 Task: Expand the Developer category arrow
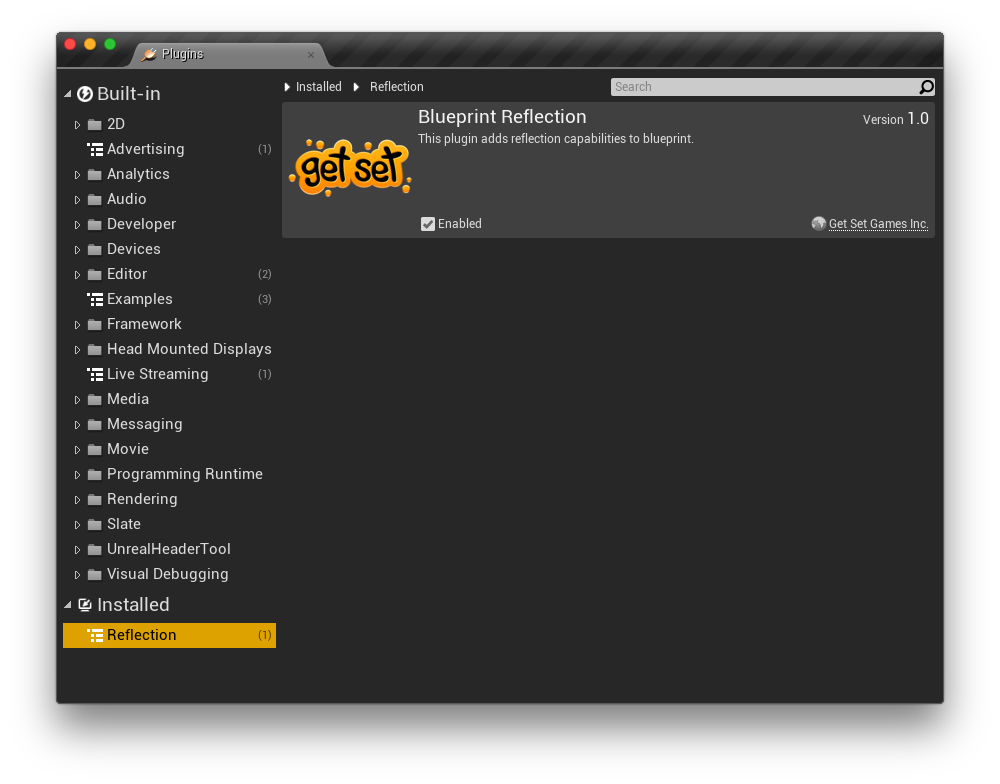(x=77, y=225)
